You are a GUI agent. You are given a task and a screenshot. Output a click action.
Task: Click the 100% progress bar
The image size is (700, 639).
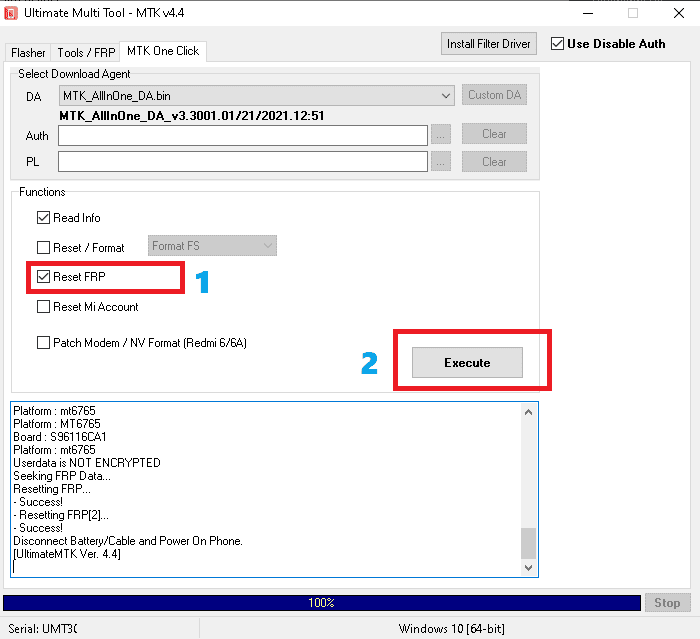[x=322, y=603]
